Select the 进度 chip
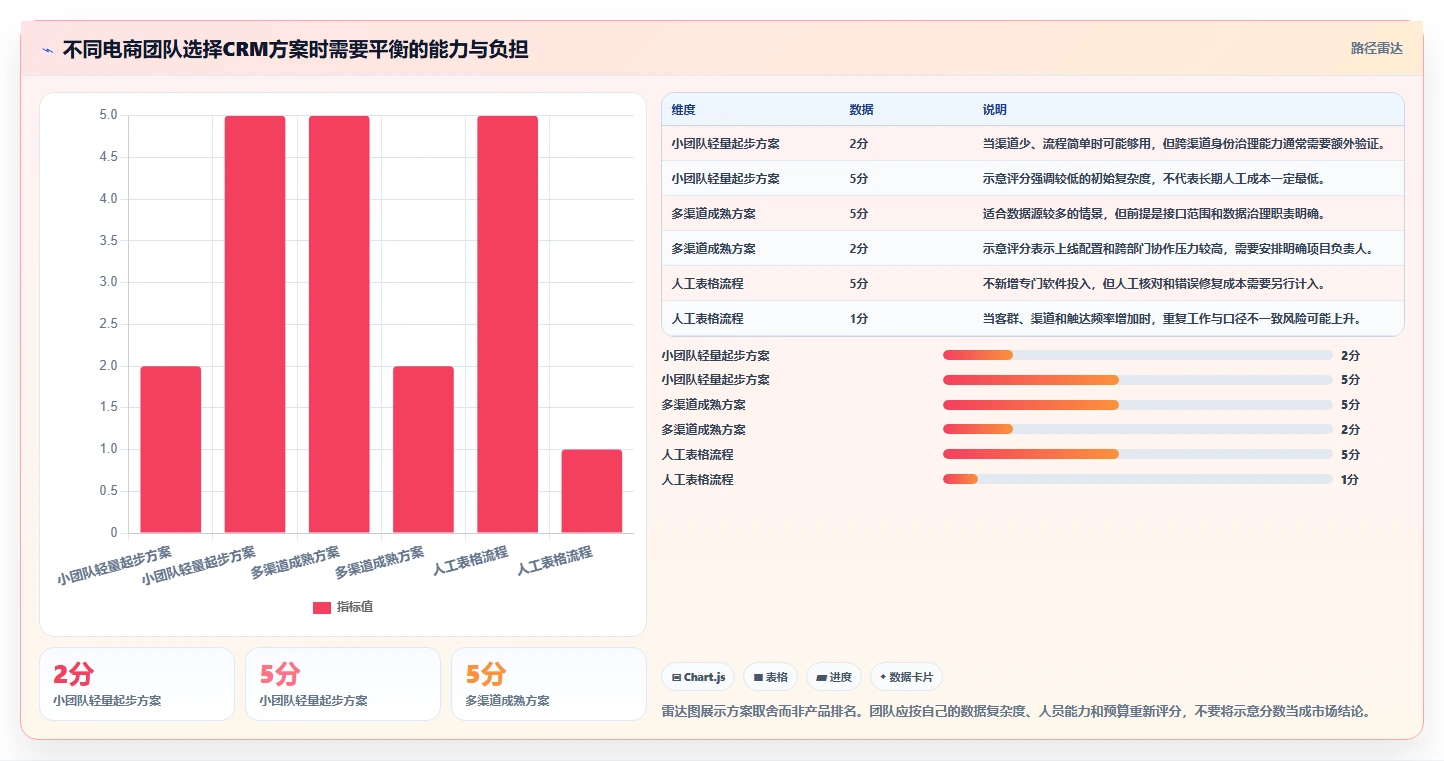 [834, 677]
